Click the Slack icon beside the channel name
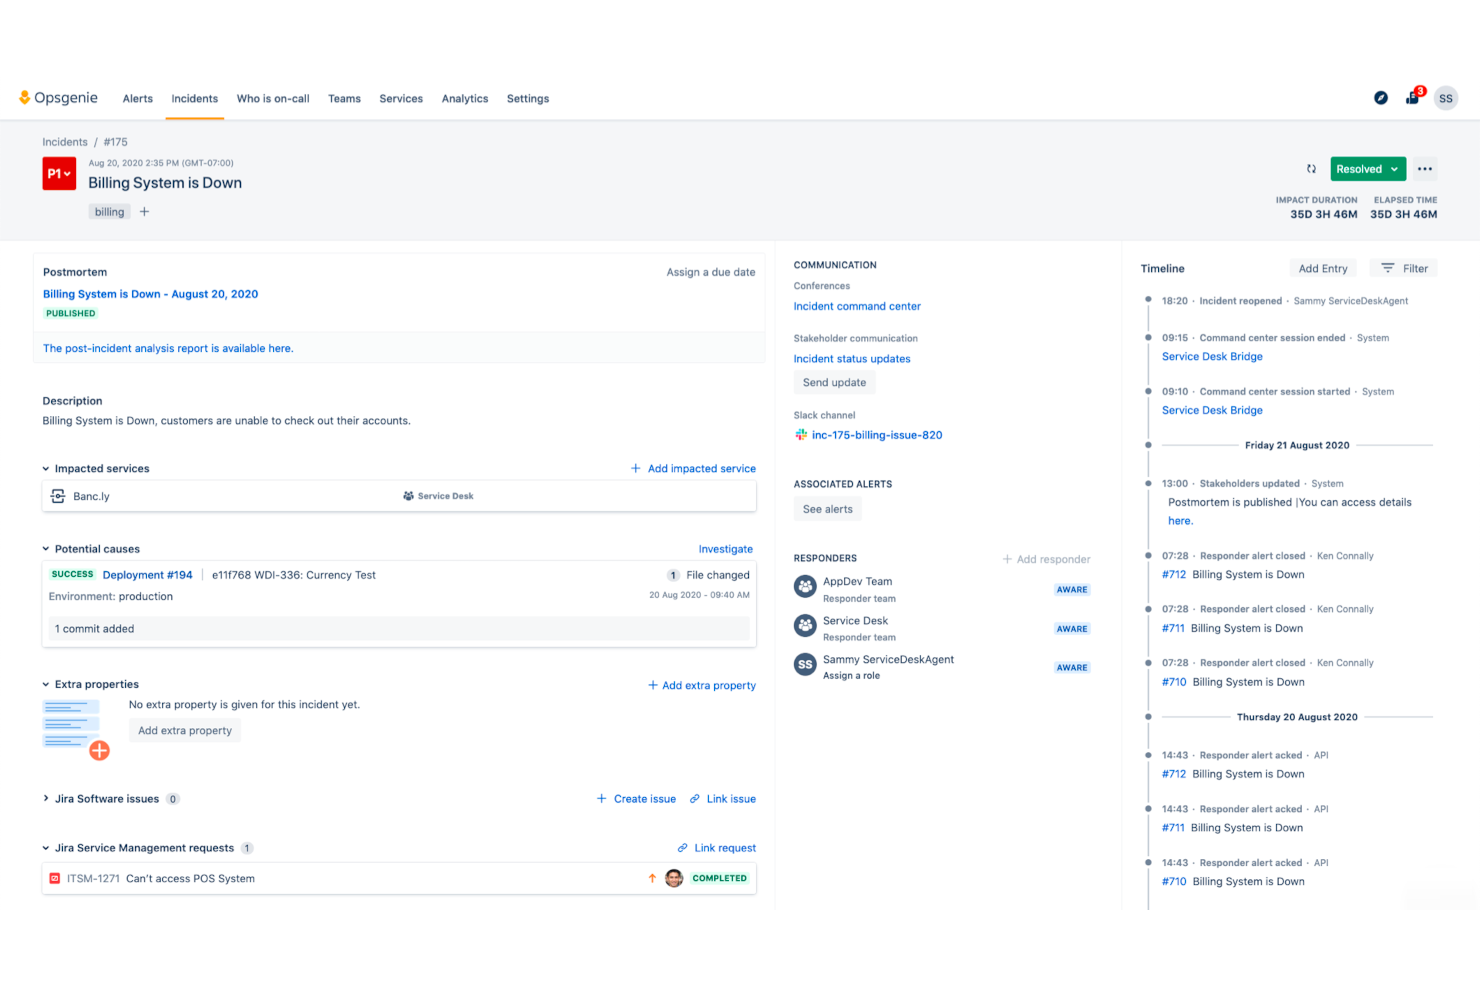This screenshot has height=987, width=1480. pos(801,434)
